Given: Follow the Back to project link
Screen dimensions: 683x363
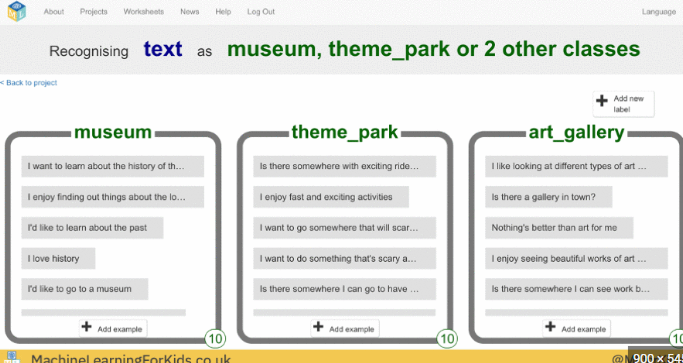Looking at the screenshot, I should 29,83.
